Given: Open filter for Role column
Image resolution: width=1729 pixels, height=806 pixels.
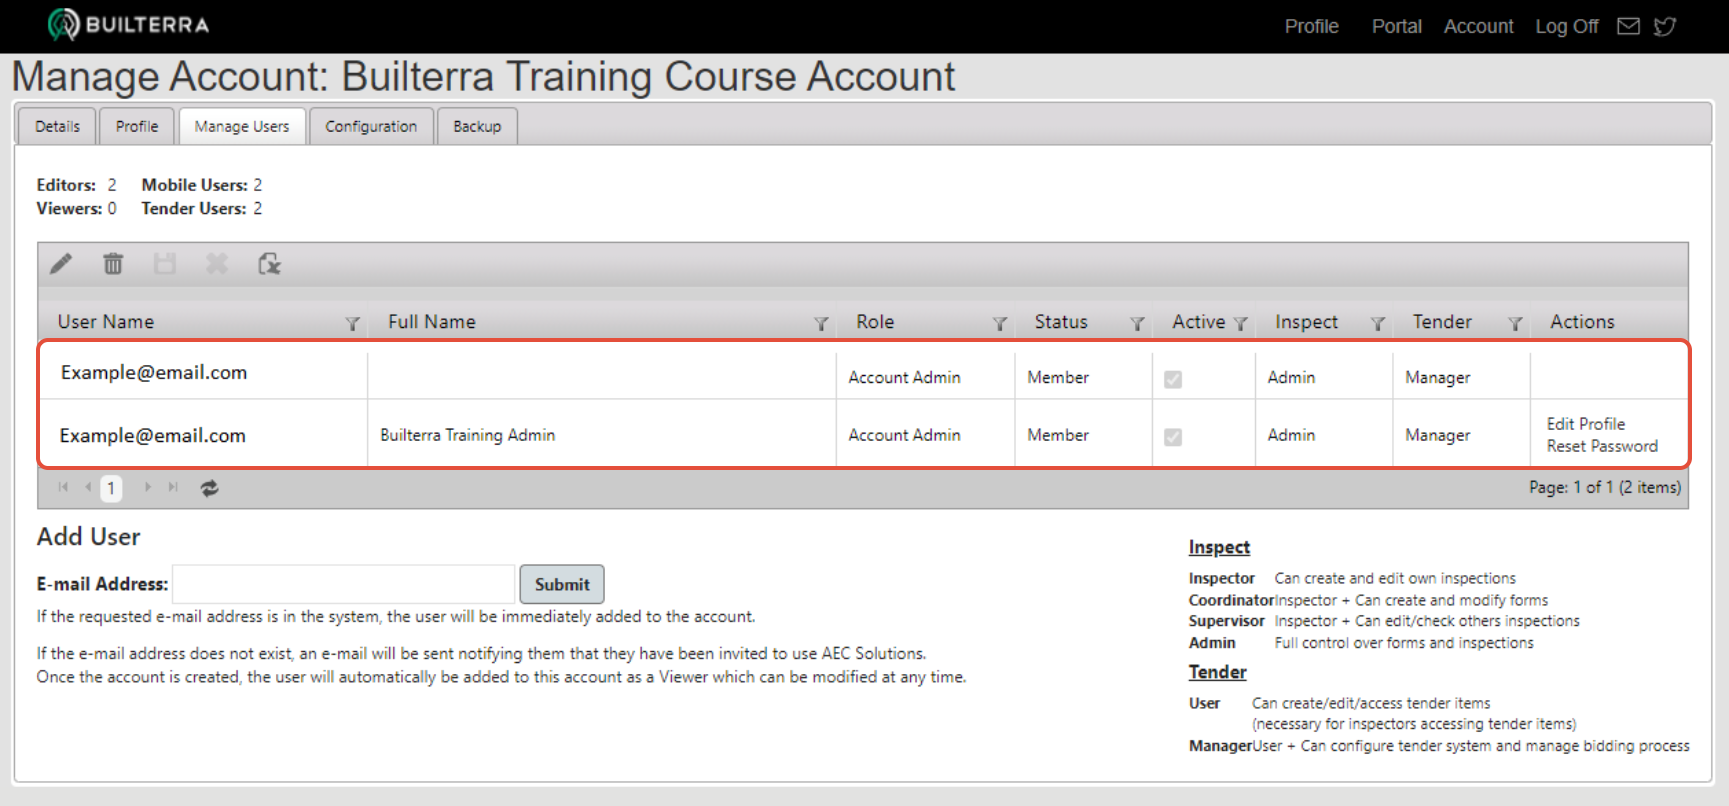Looking at the screenshot, I should tap(999, 324).
